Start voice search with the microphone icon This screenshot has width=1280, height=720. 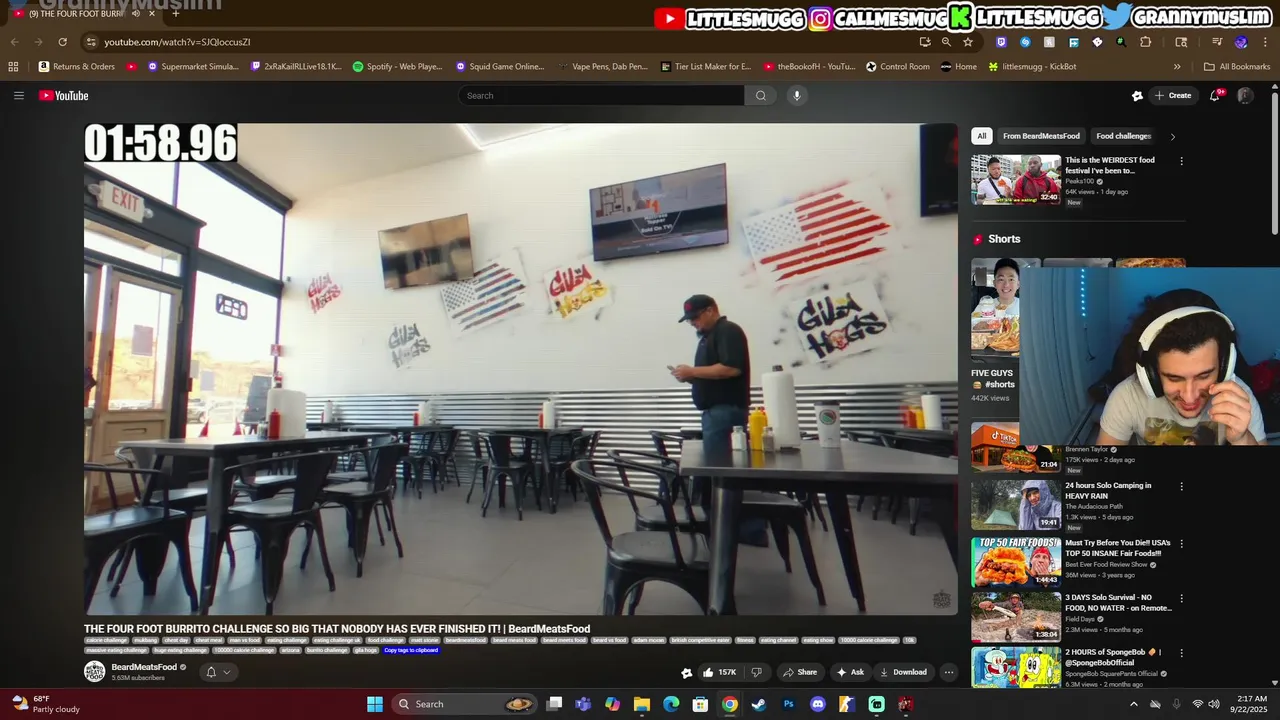(797, 95)
